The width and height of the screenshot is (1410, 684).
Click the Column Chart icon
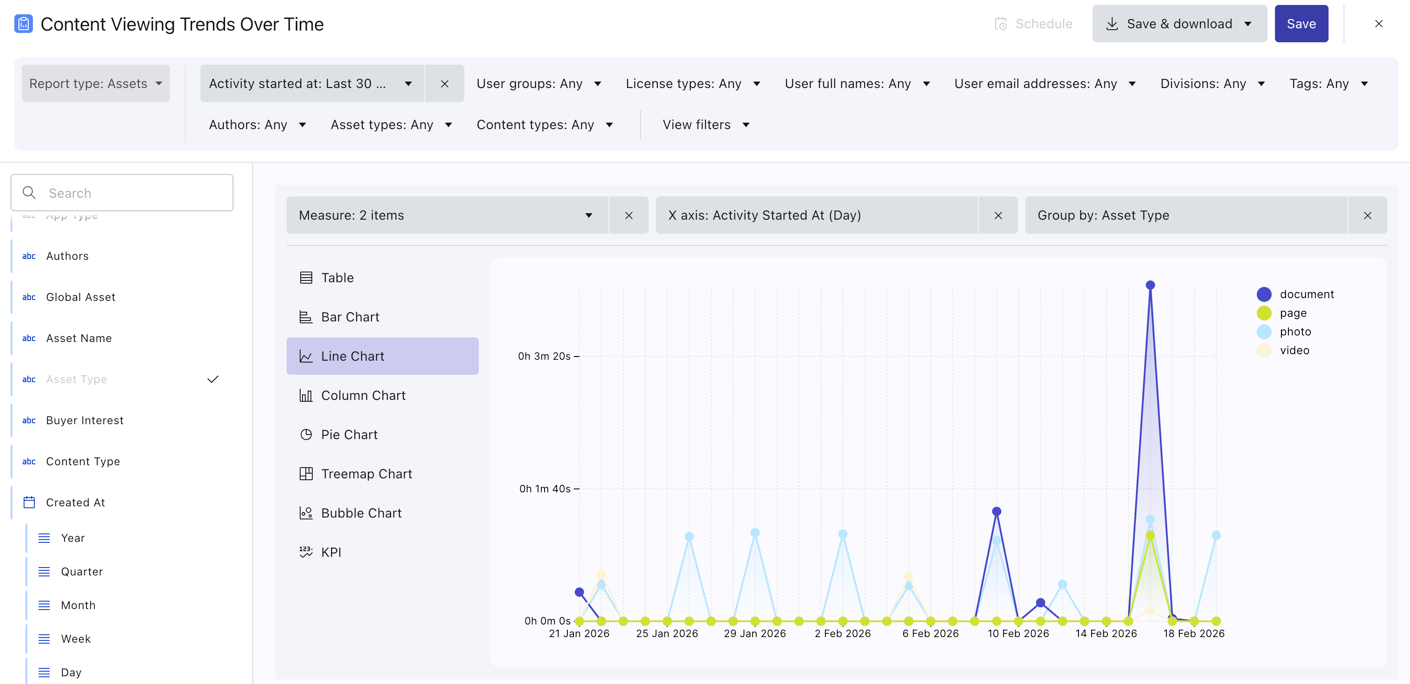tap(306, 396)
